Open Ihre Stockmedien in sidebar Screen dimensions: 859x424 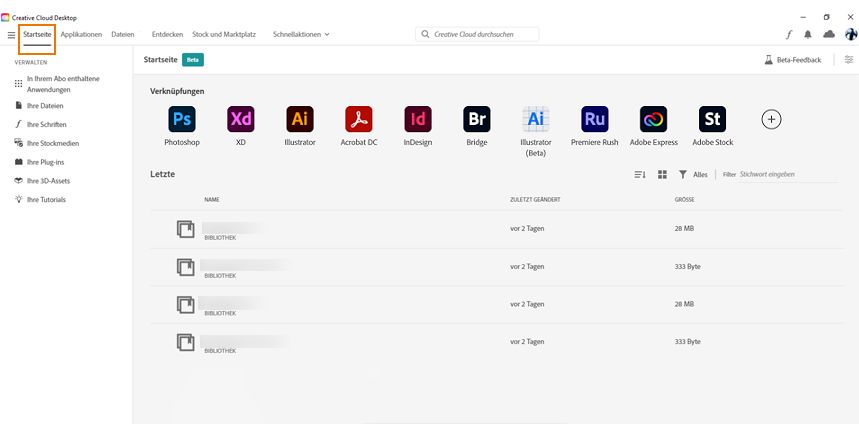[x=47, y=143]
